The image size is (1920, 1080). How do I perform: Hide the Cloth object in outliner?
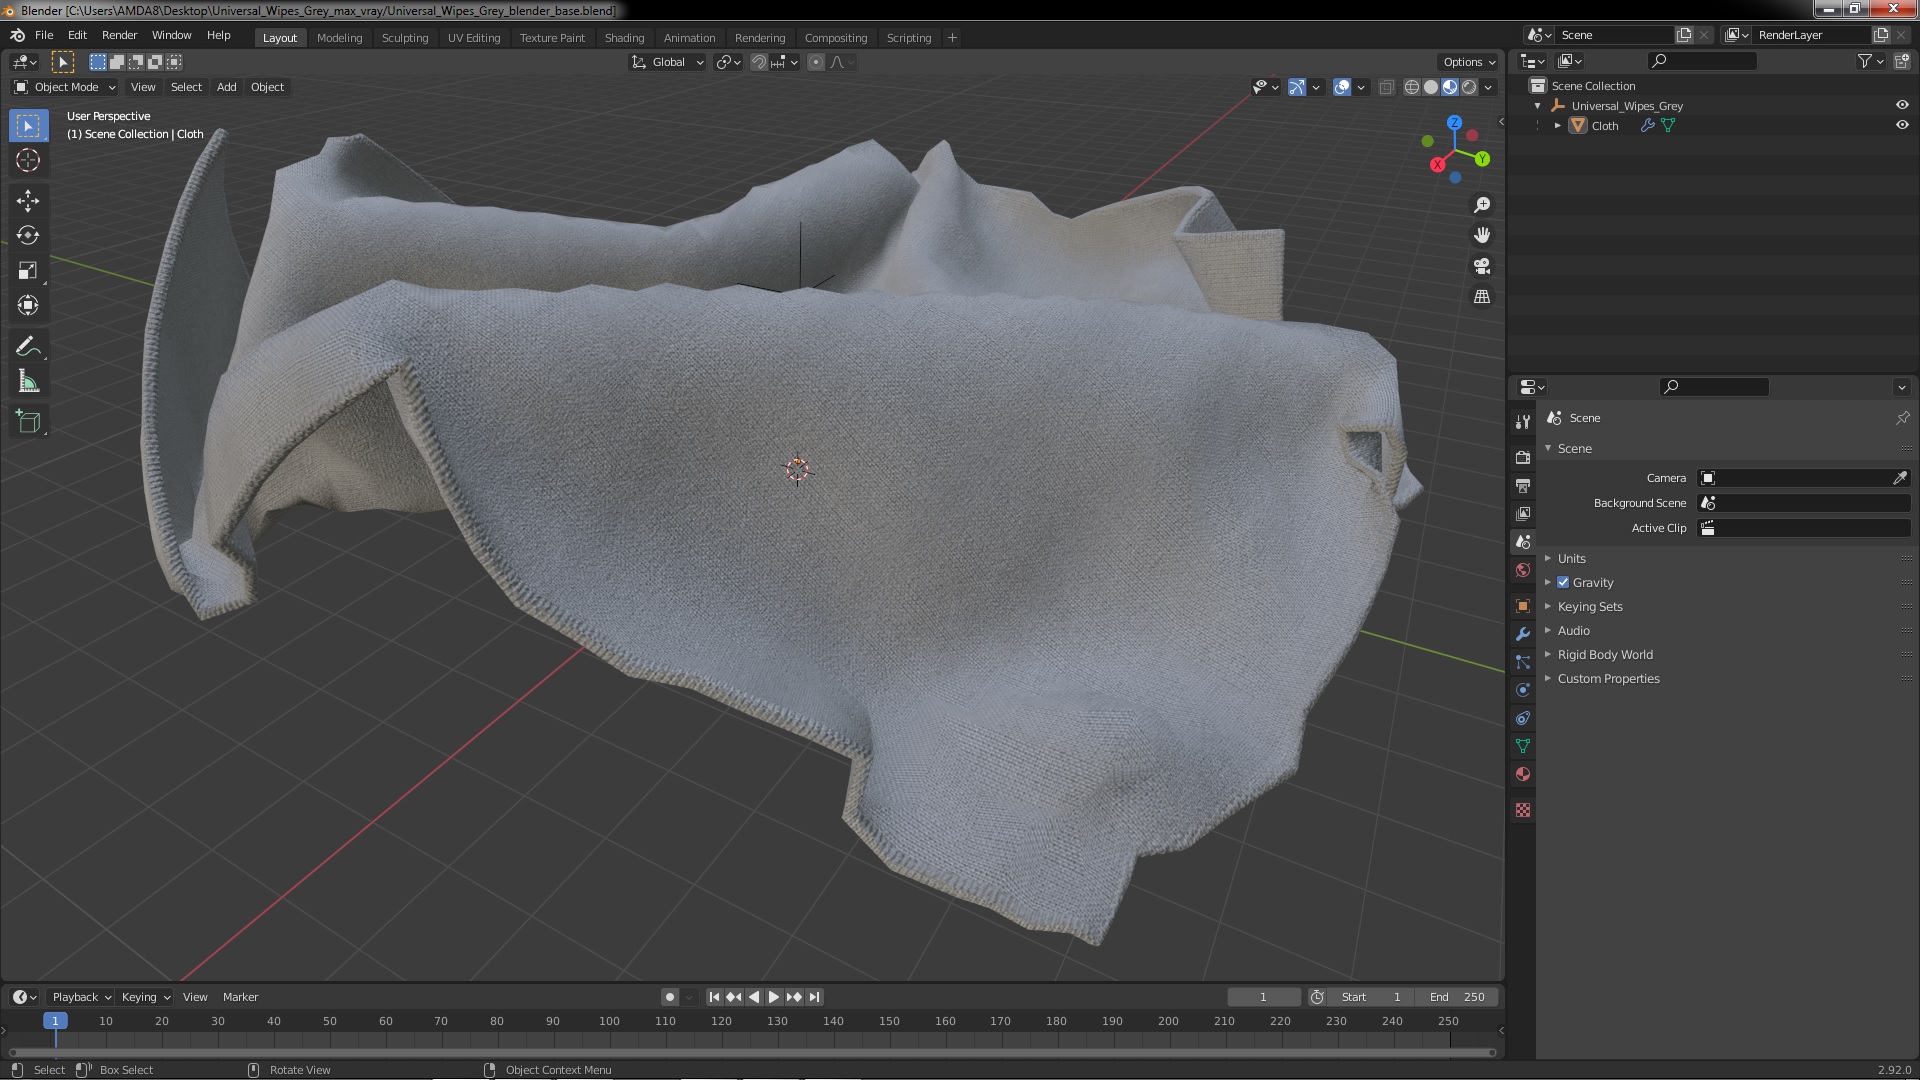[1901, 125]
